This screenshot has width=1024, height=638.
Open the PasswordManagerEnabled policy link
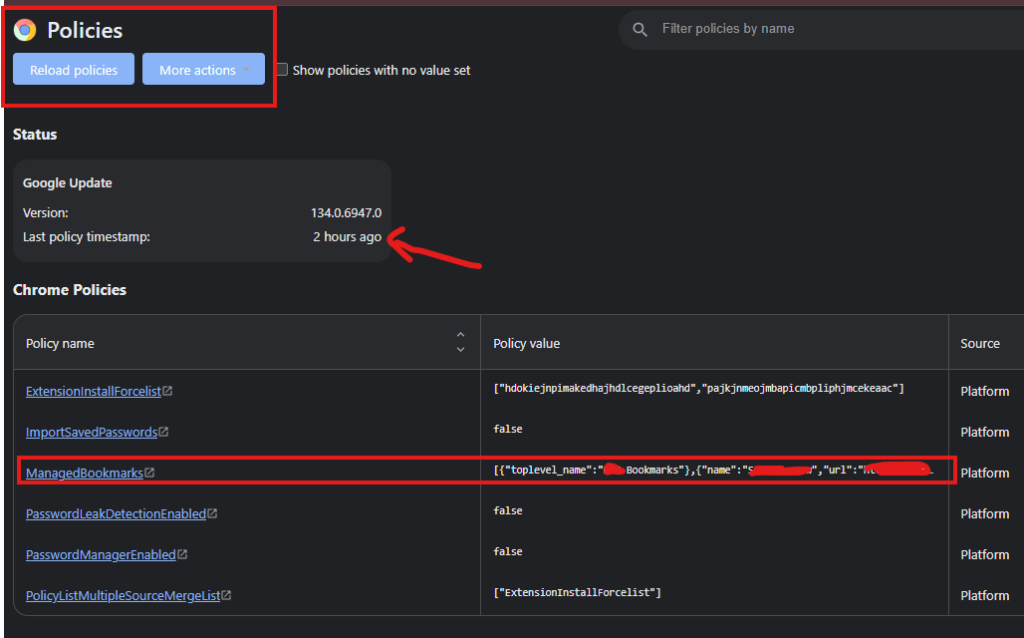[100, 554]
